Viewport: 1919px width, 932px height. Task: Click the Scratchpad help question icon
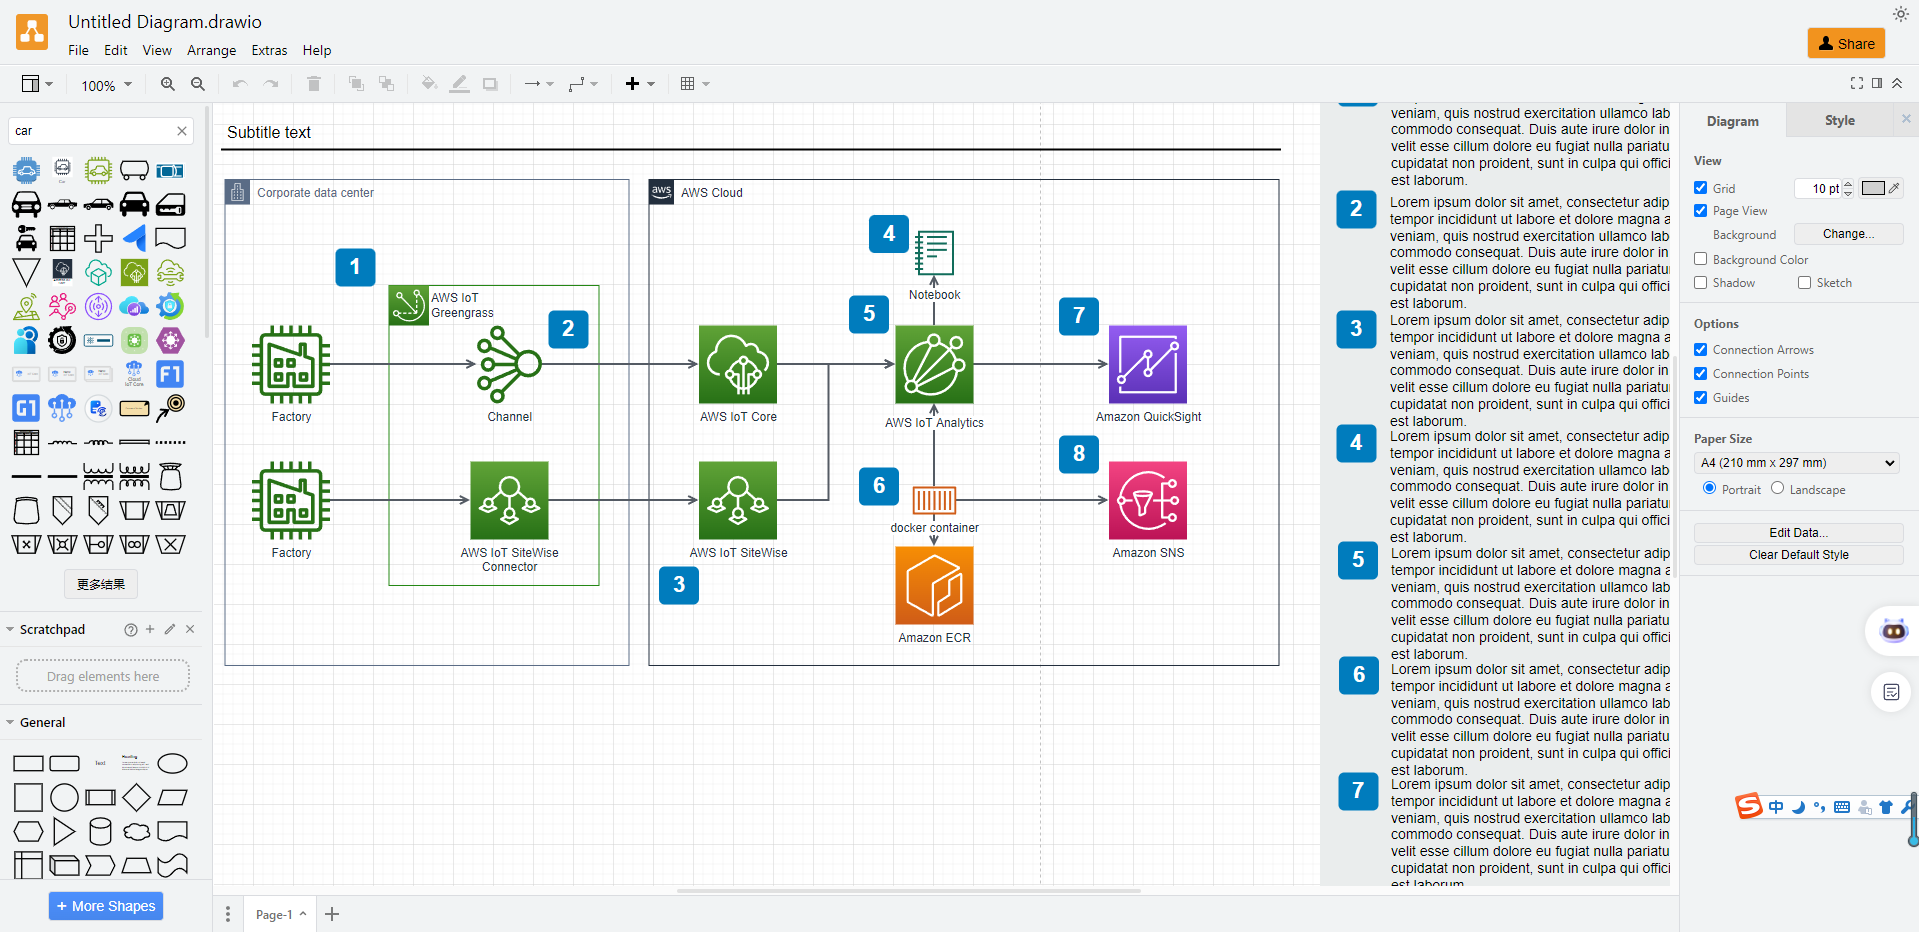[x=131, y=630]
